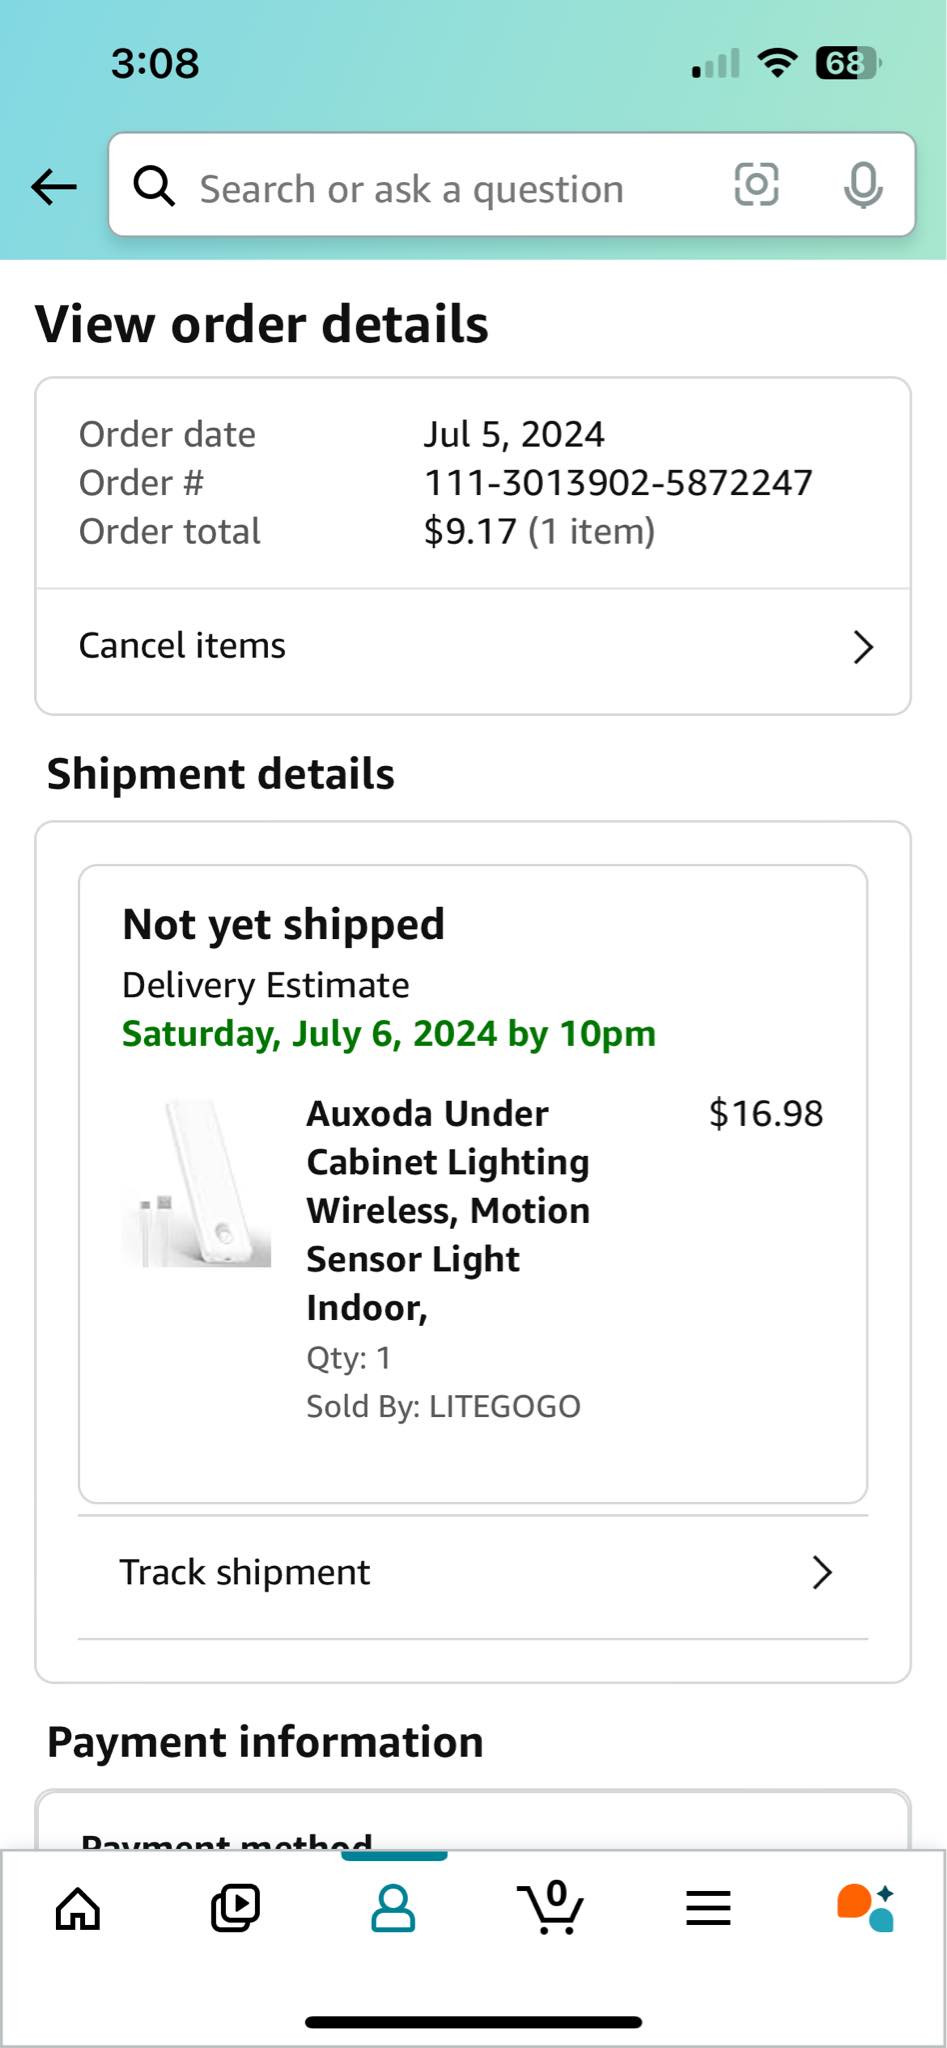Select the Track shipment row
The height and width of the screenshot is (2048, 947).
tap(473, 1573)
